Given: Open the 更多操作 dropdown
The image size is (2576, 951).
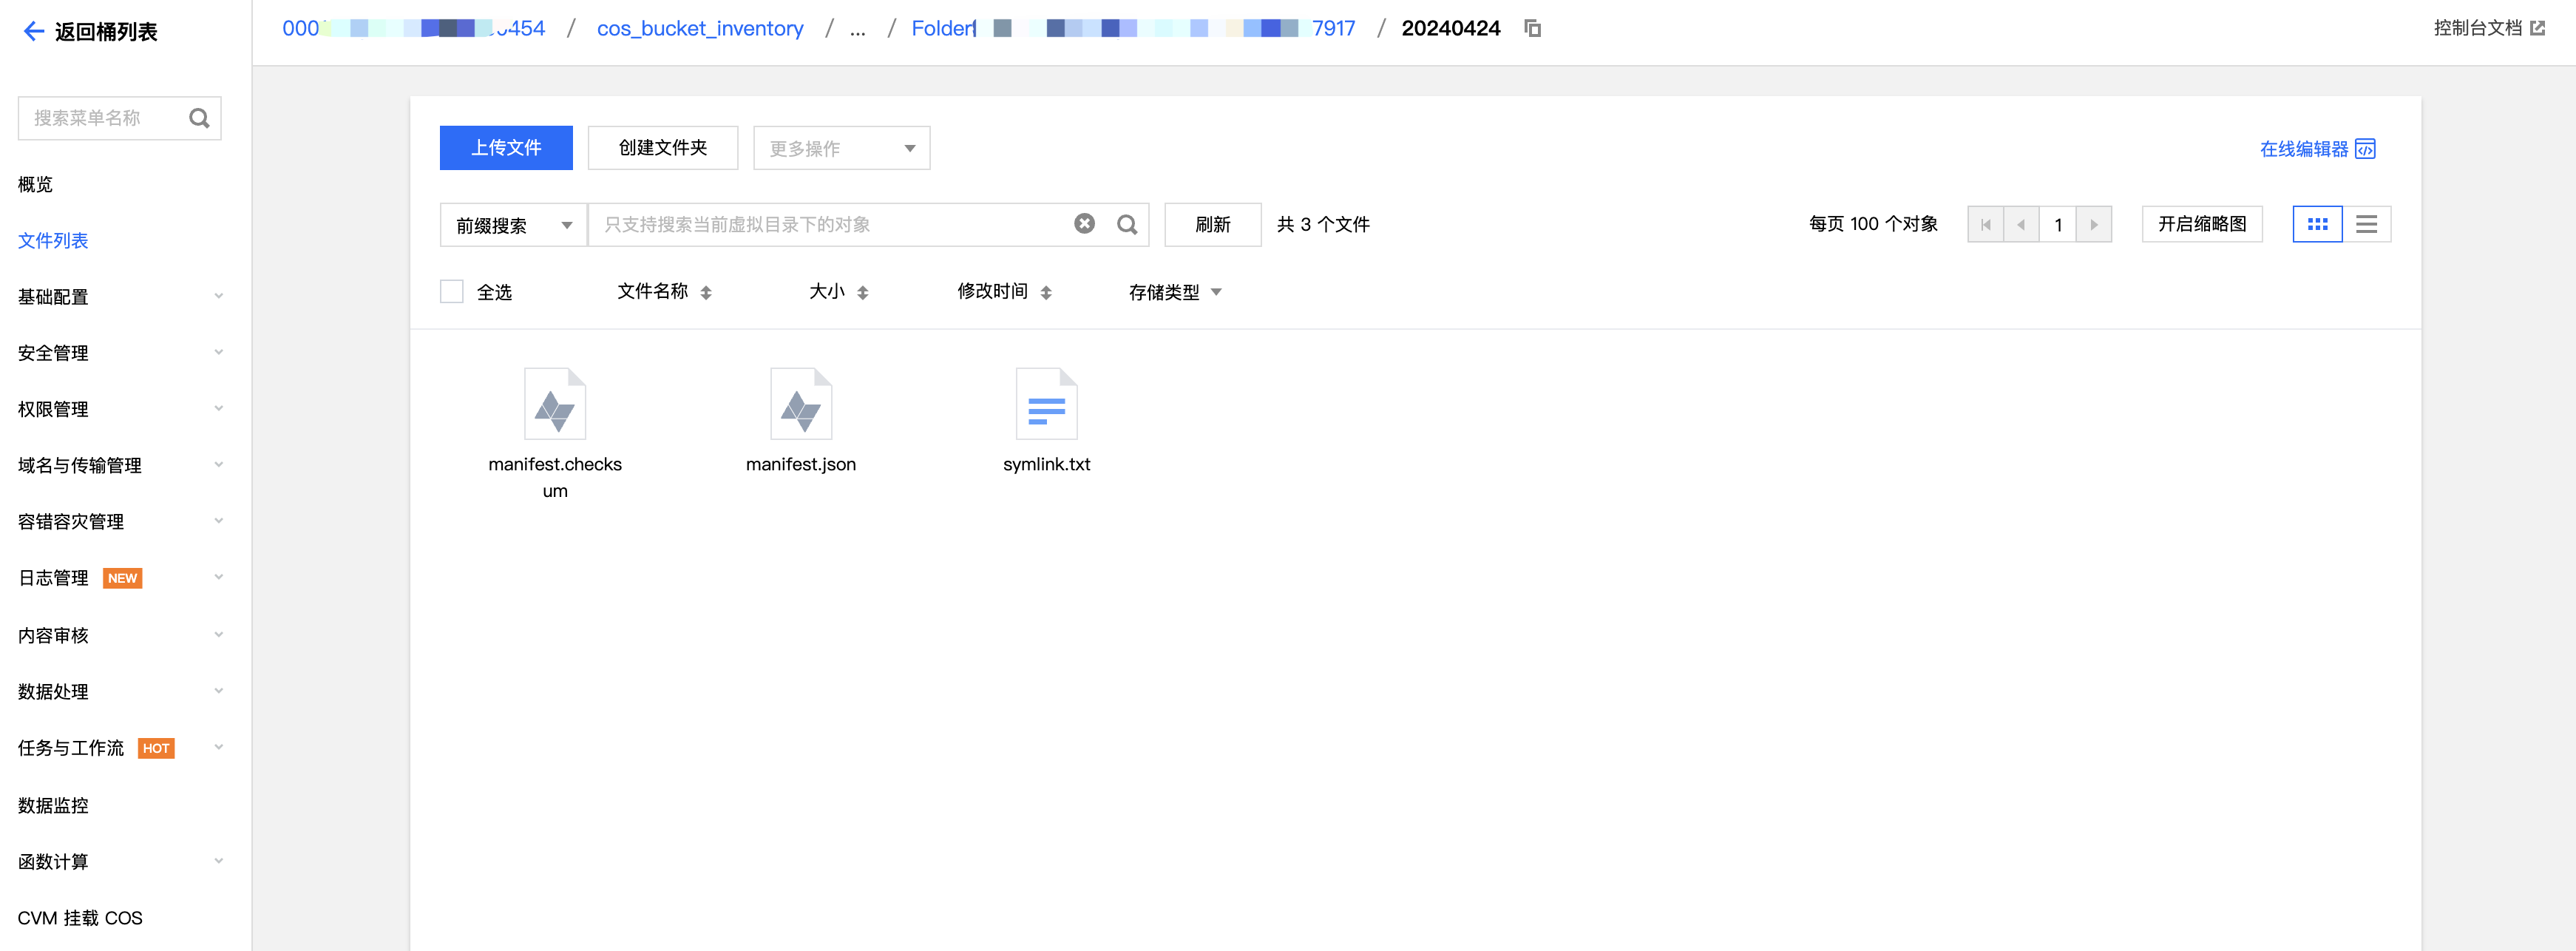Looking at the screenshot, I should pyautogui.click(x=841, y=149).
